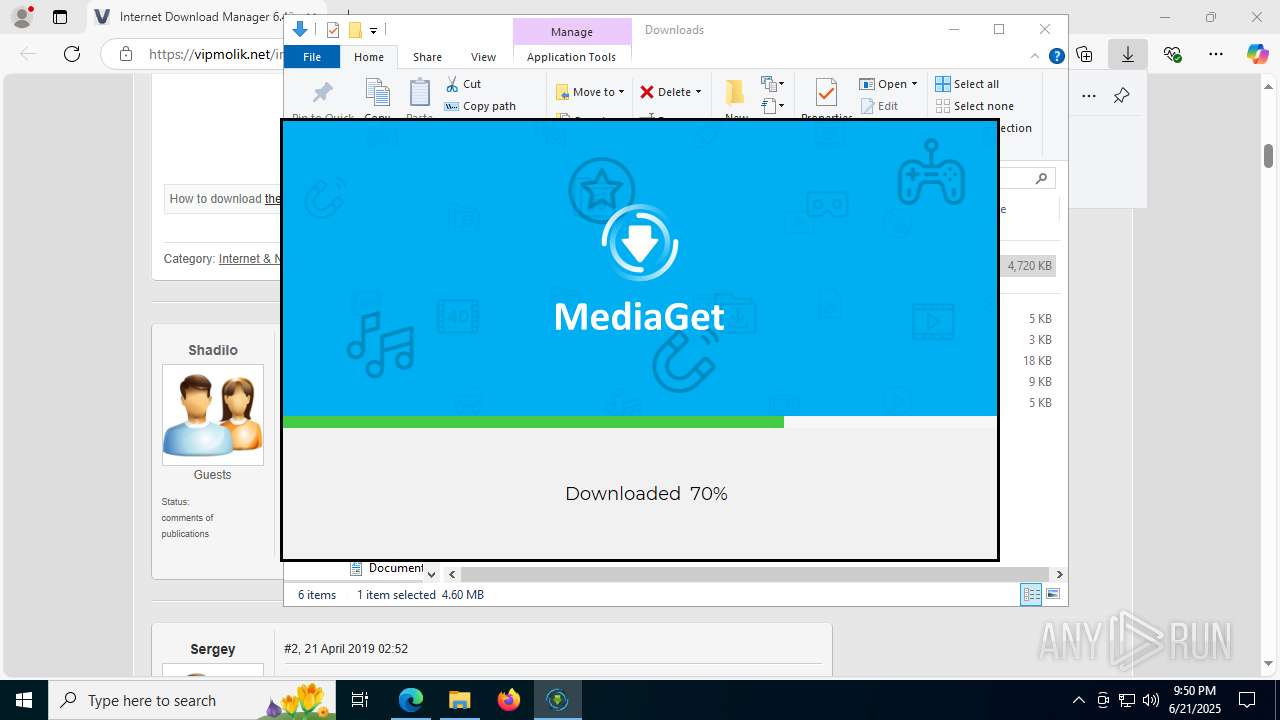Click the taskbar search box
1280x720 pixels.
[x=192, y=700]
